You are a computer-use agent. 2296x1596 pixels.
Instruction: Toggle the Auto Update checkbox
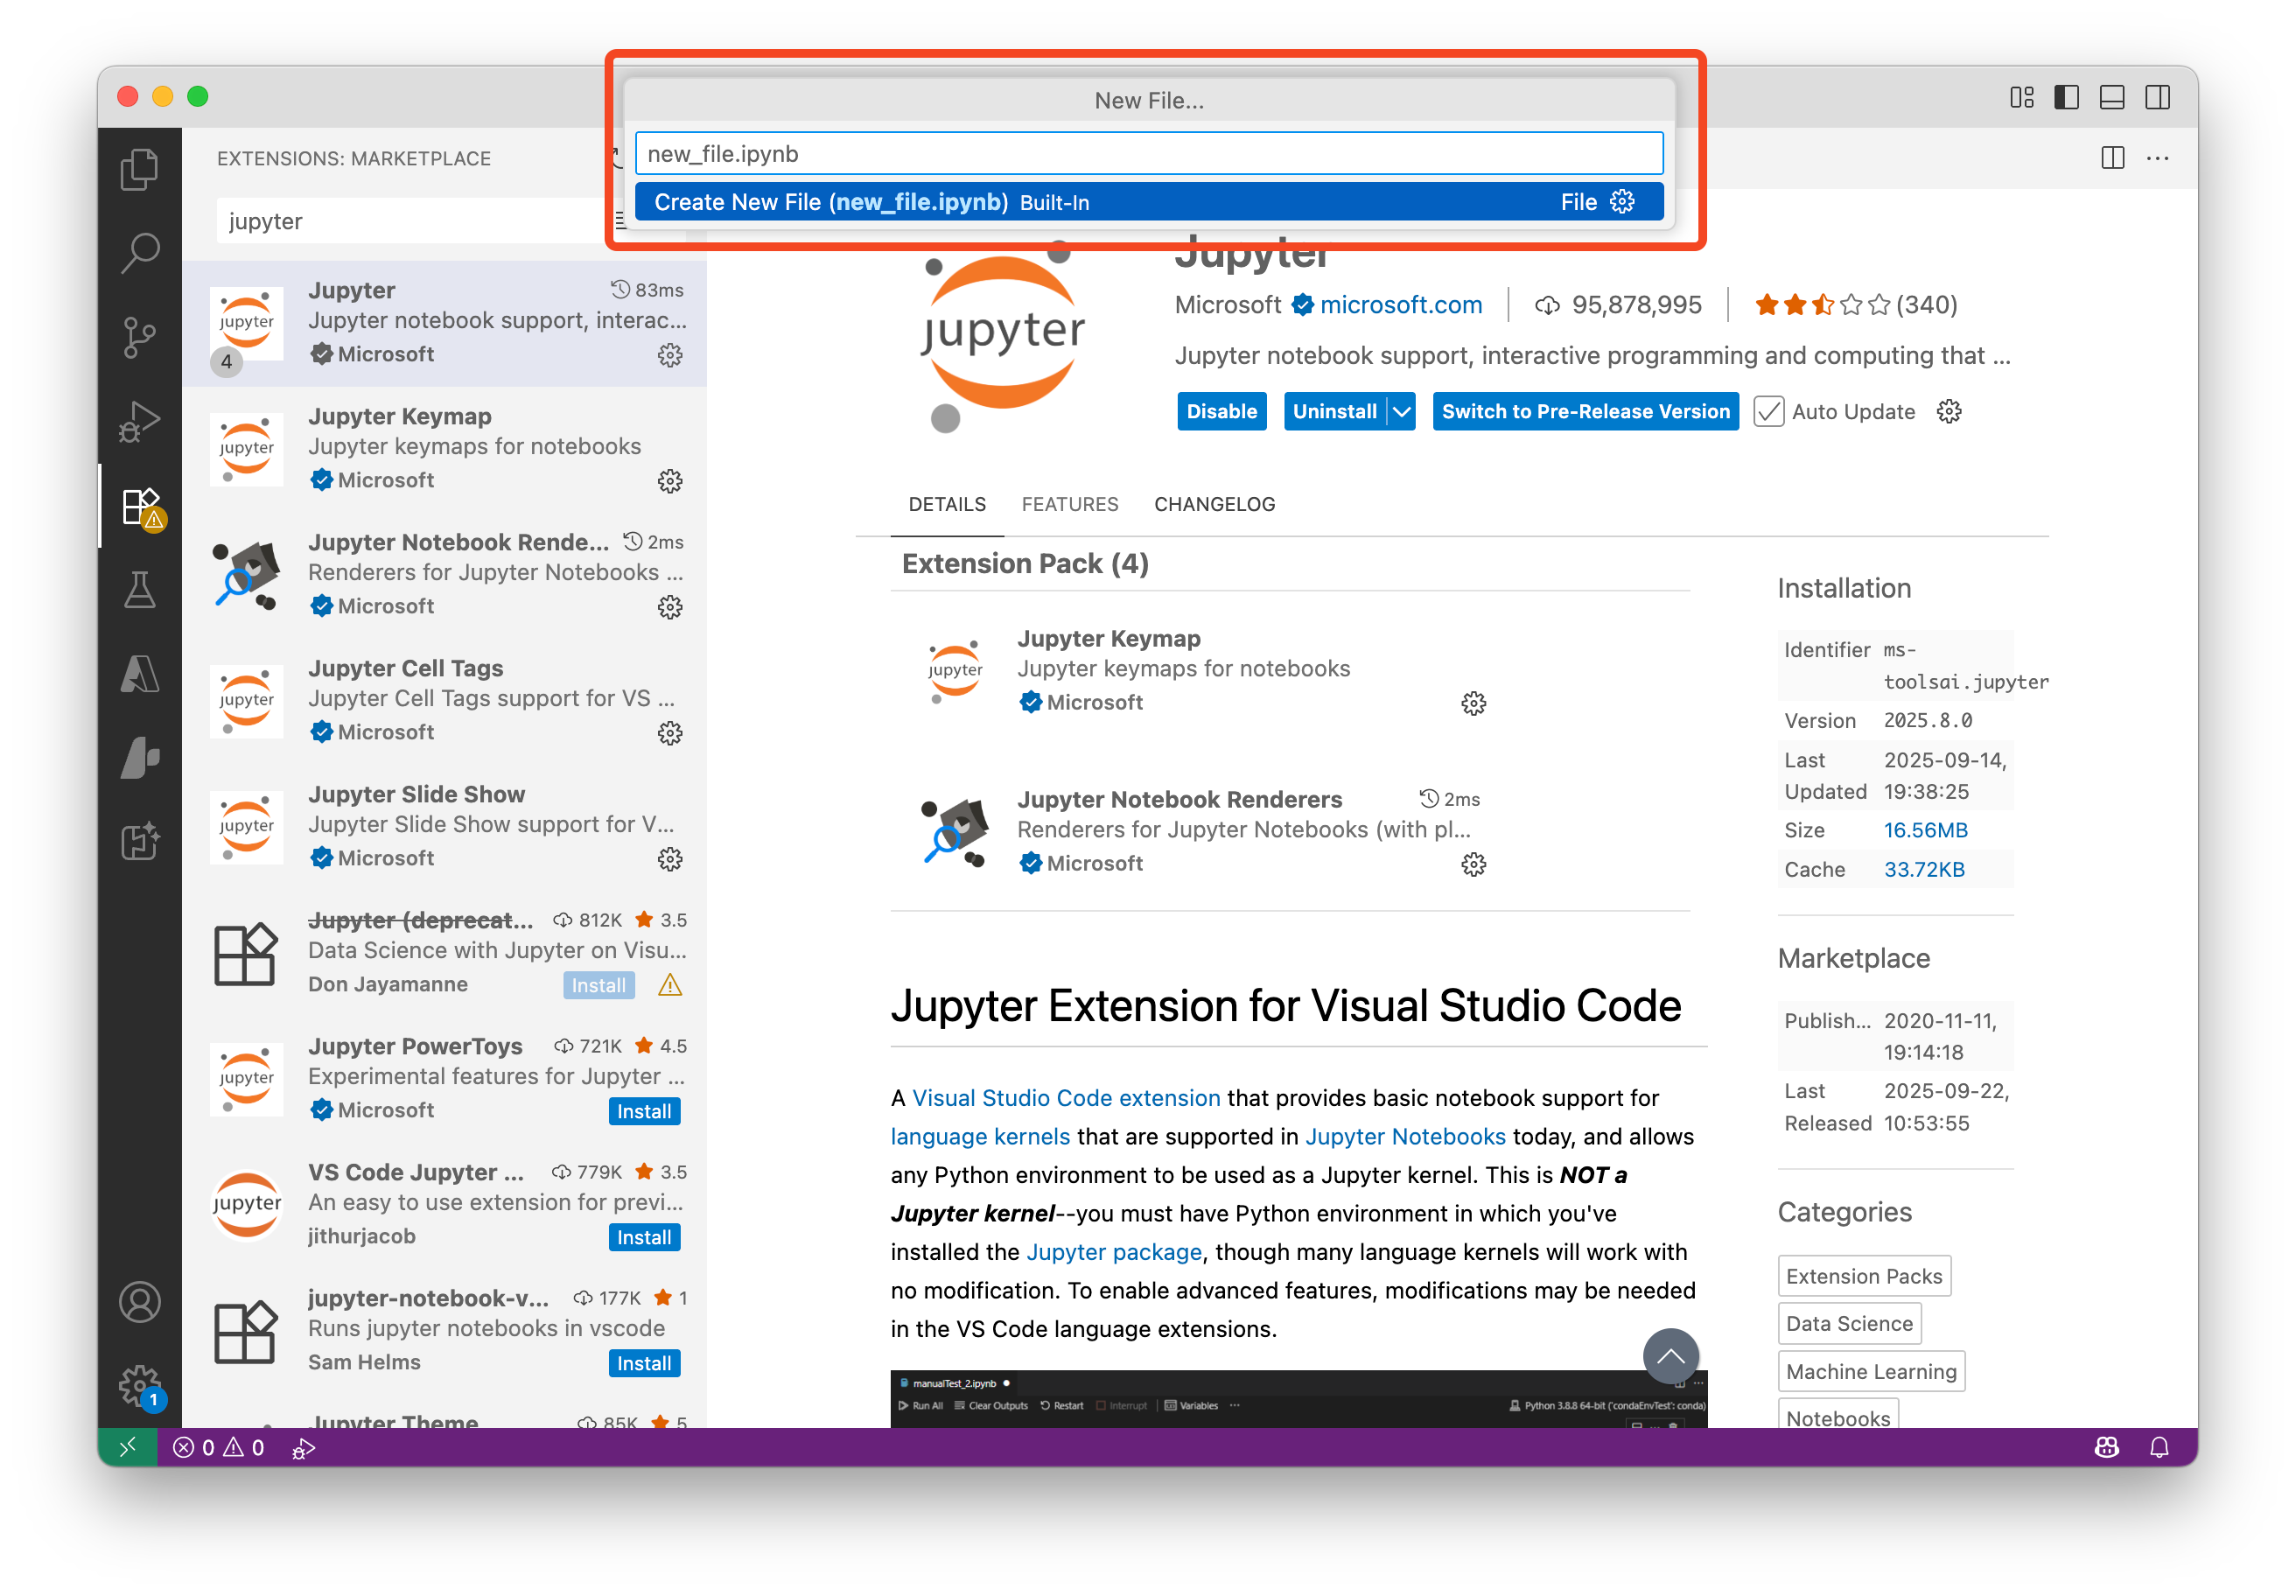(1768, 411)
